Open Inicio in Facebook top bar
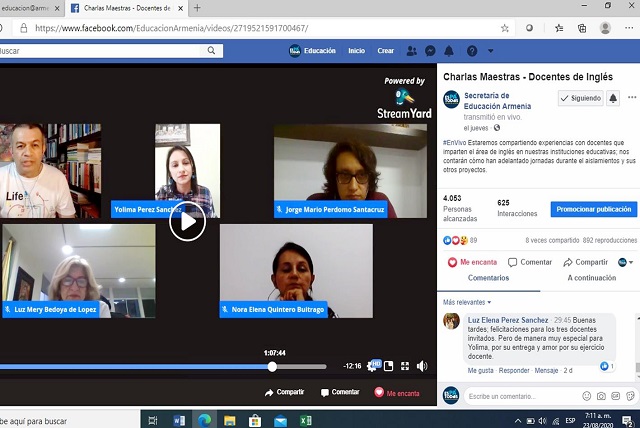Image resolution: width=640 pixels, height=428 pixels. click(x=356, y=51)
